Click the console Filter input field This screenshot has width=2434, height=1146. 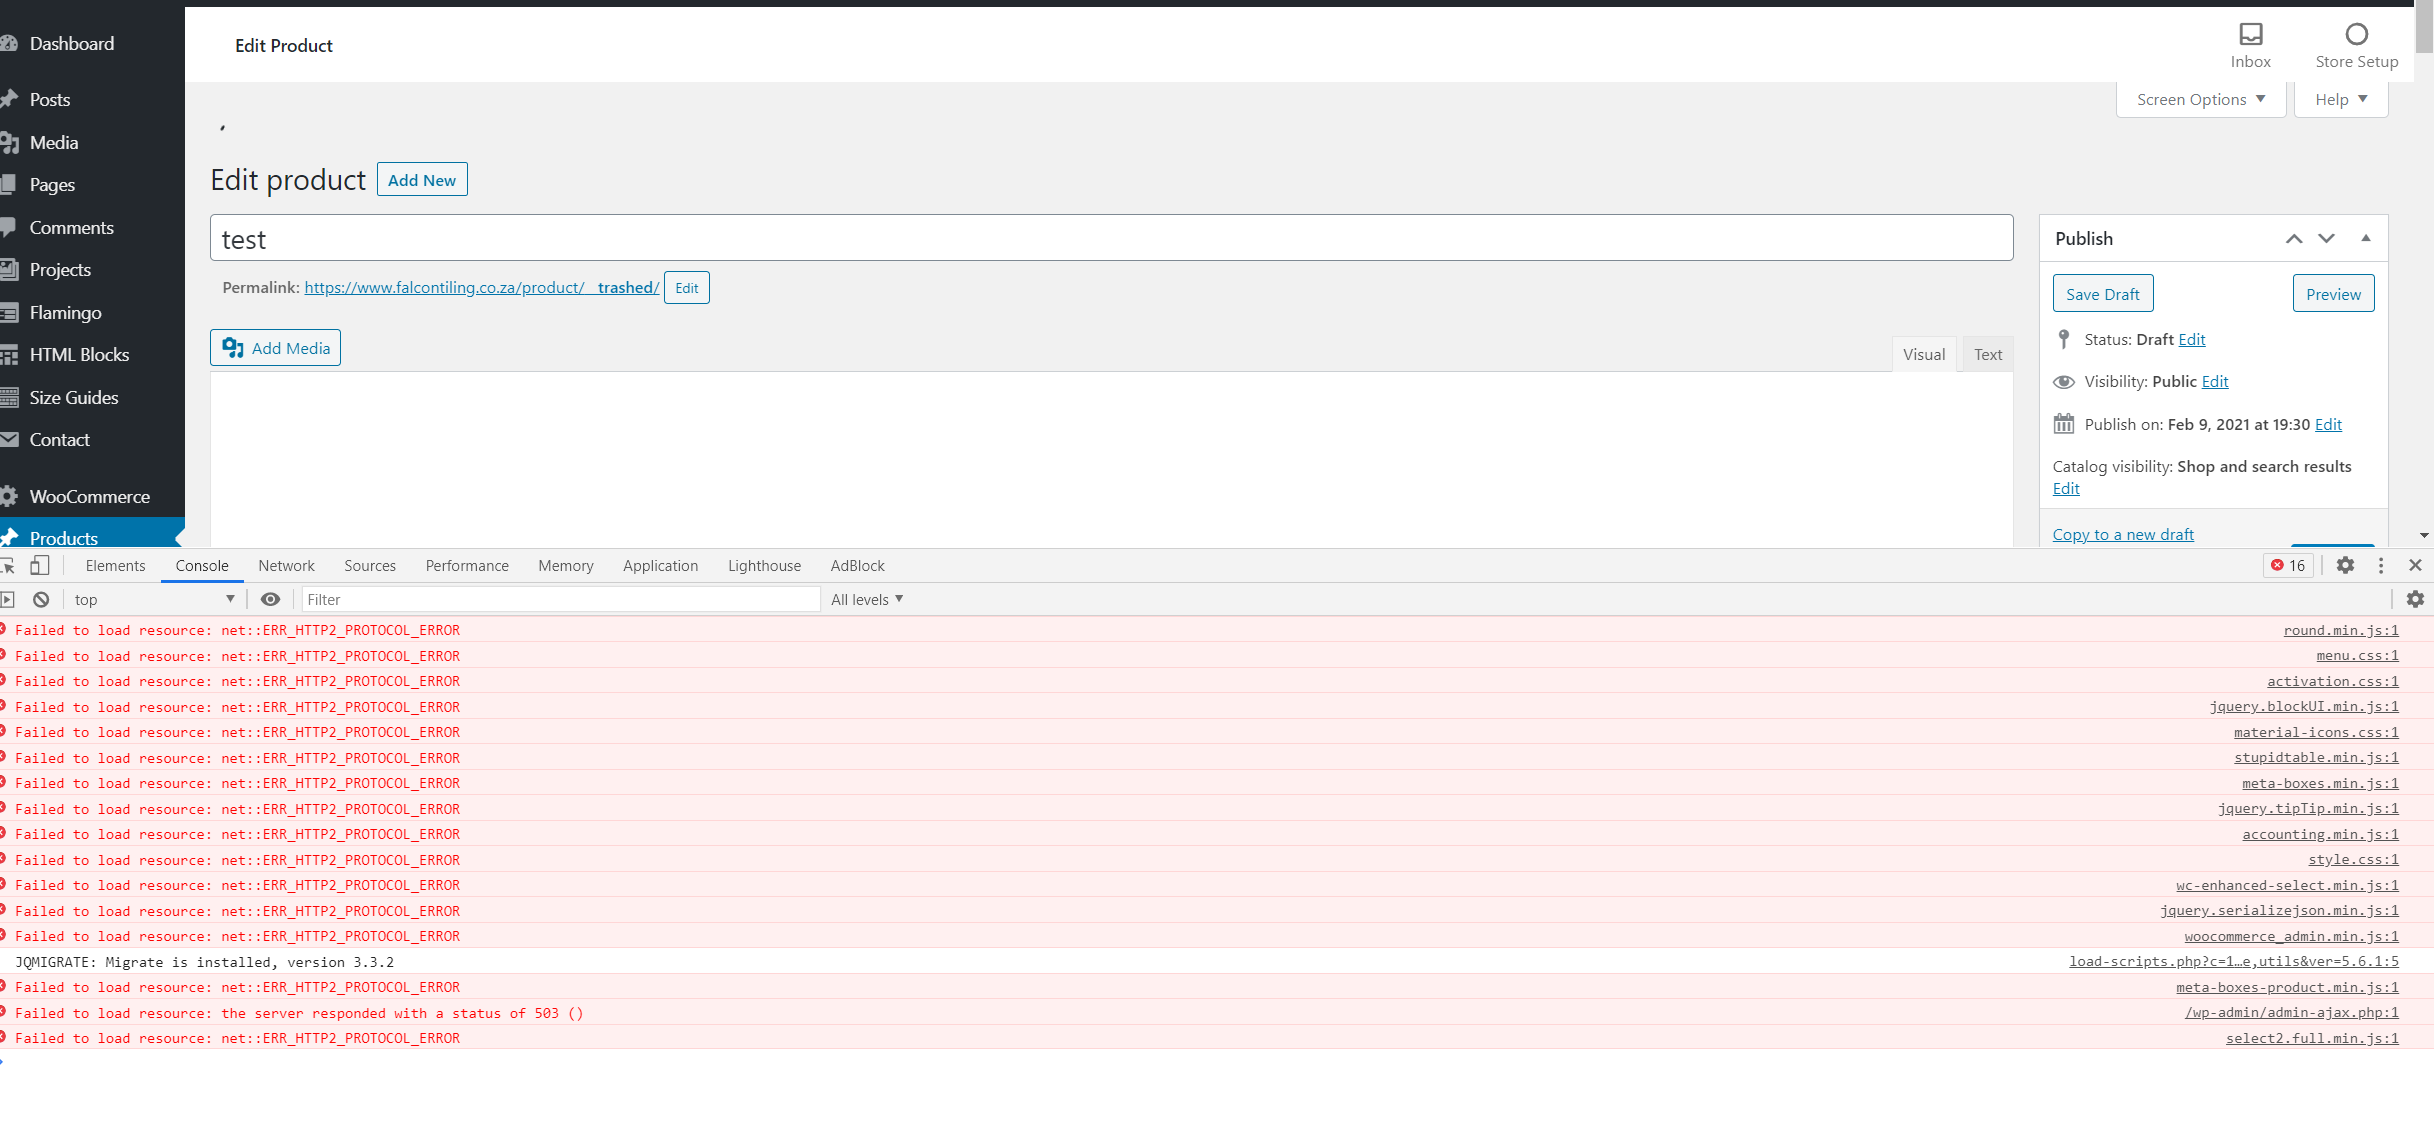pyautogui.click(x=560, y=600)
